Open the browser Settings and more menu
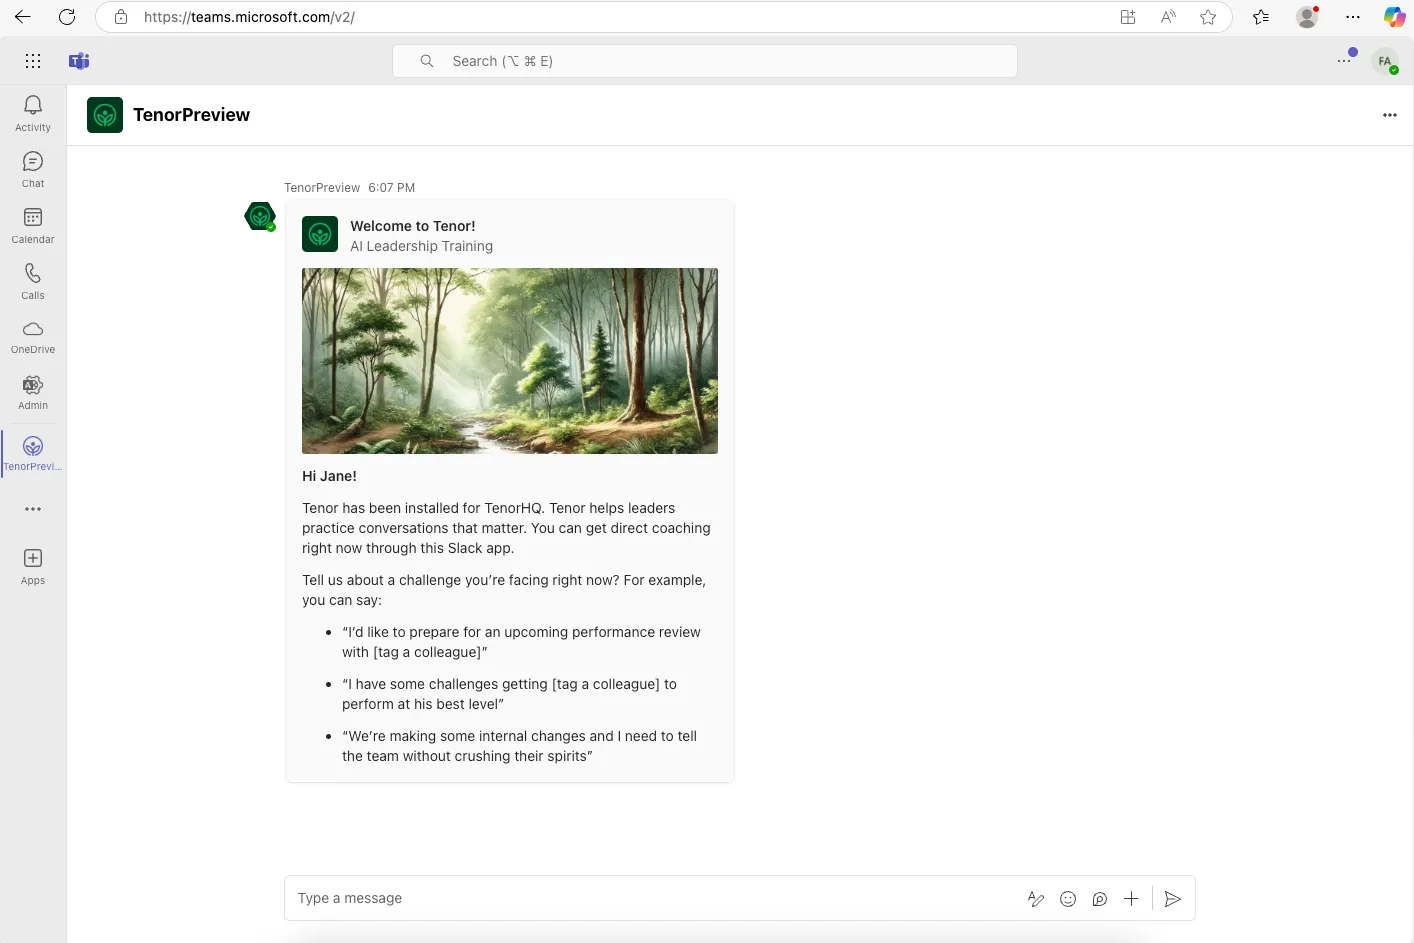 (1353, 17)
